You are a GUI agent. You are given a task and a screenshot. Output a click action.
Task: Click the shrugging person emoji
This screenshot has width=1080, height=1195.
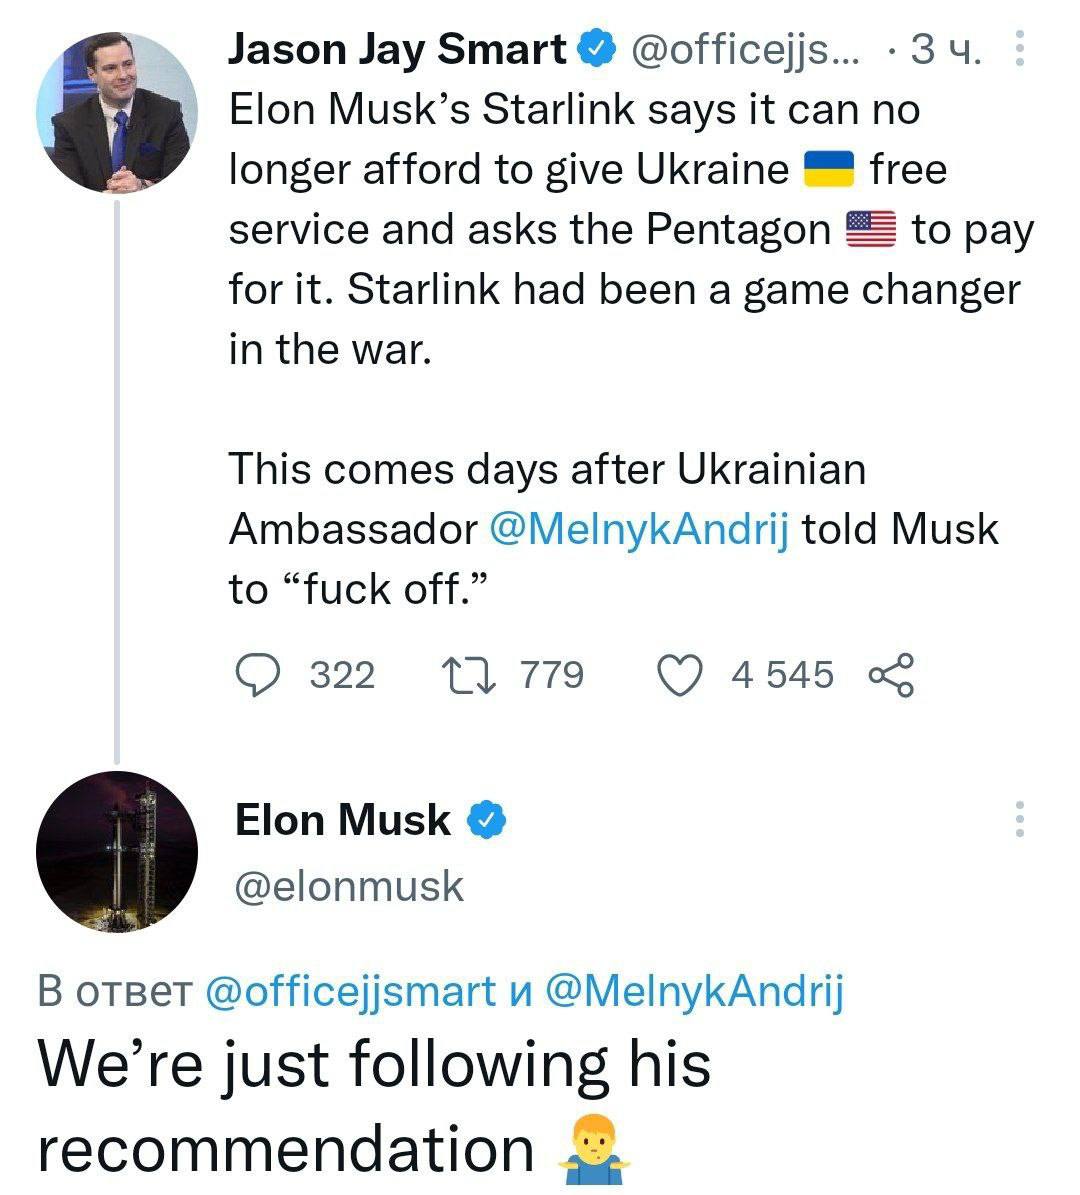point(595,1148)
